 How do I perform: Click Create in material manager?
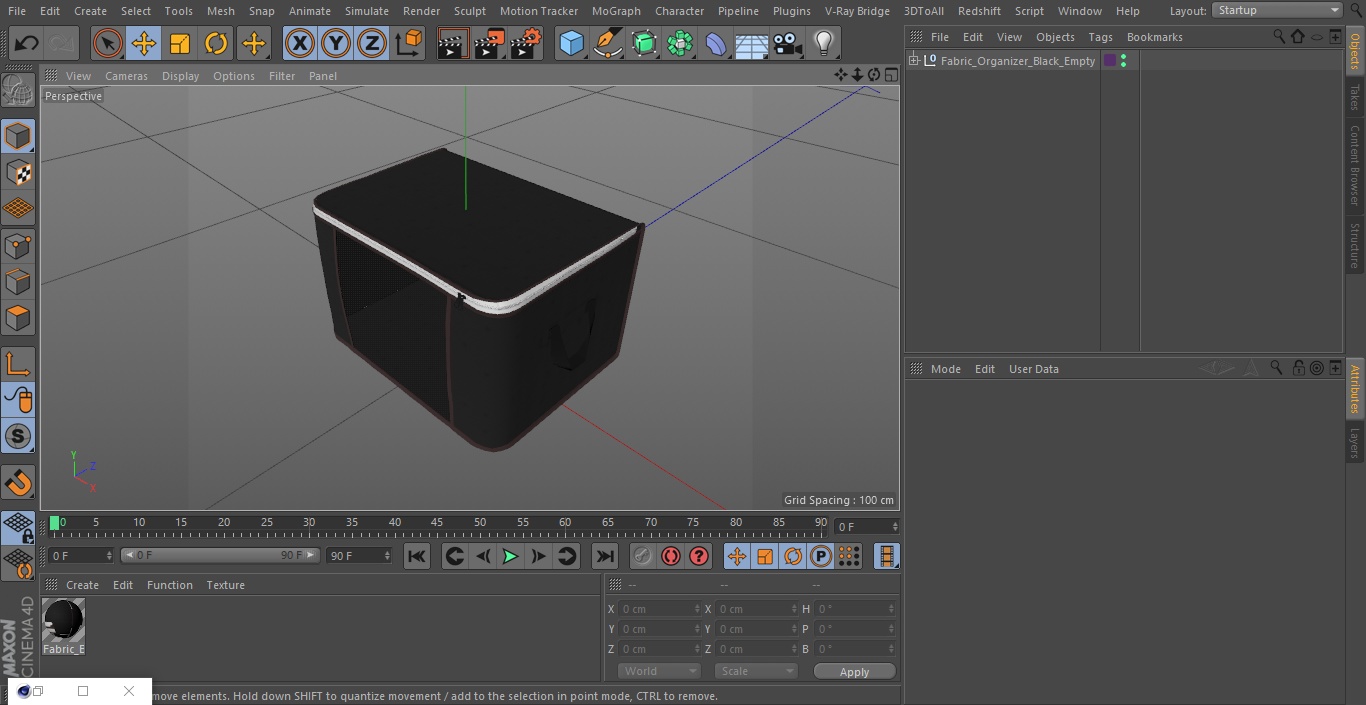coord(82,585)
